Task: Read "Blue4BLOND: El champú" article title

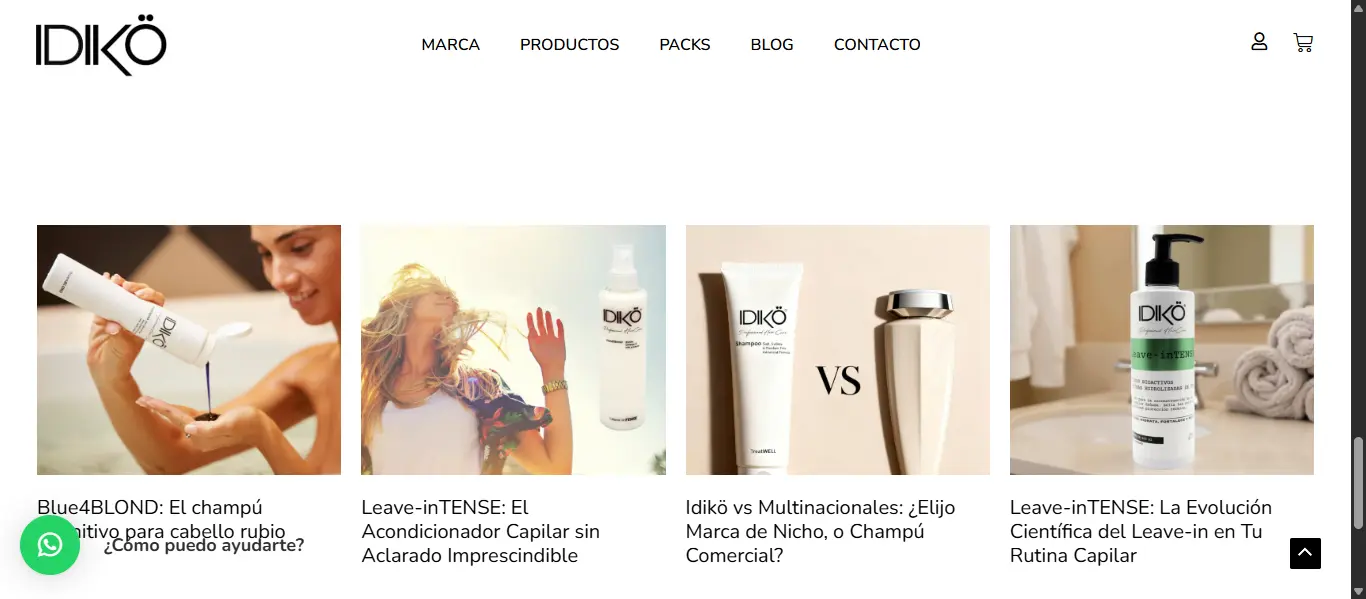Action: pos(150,508)
